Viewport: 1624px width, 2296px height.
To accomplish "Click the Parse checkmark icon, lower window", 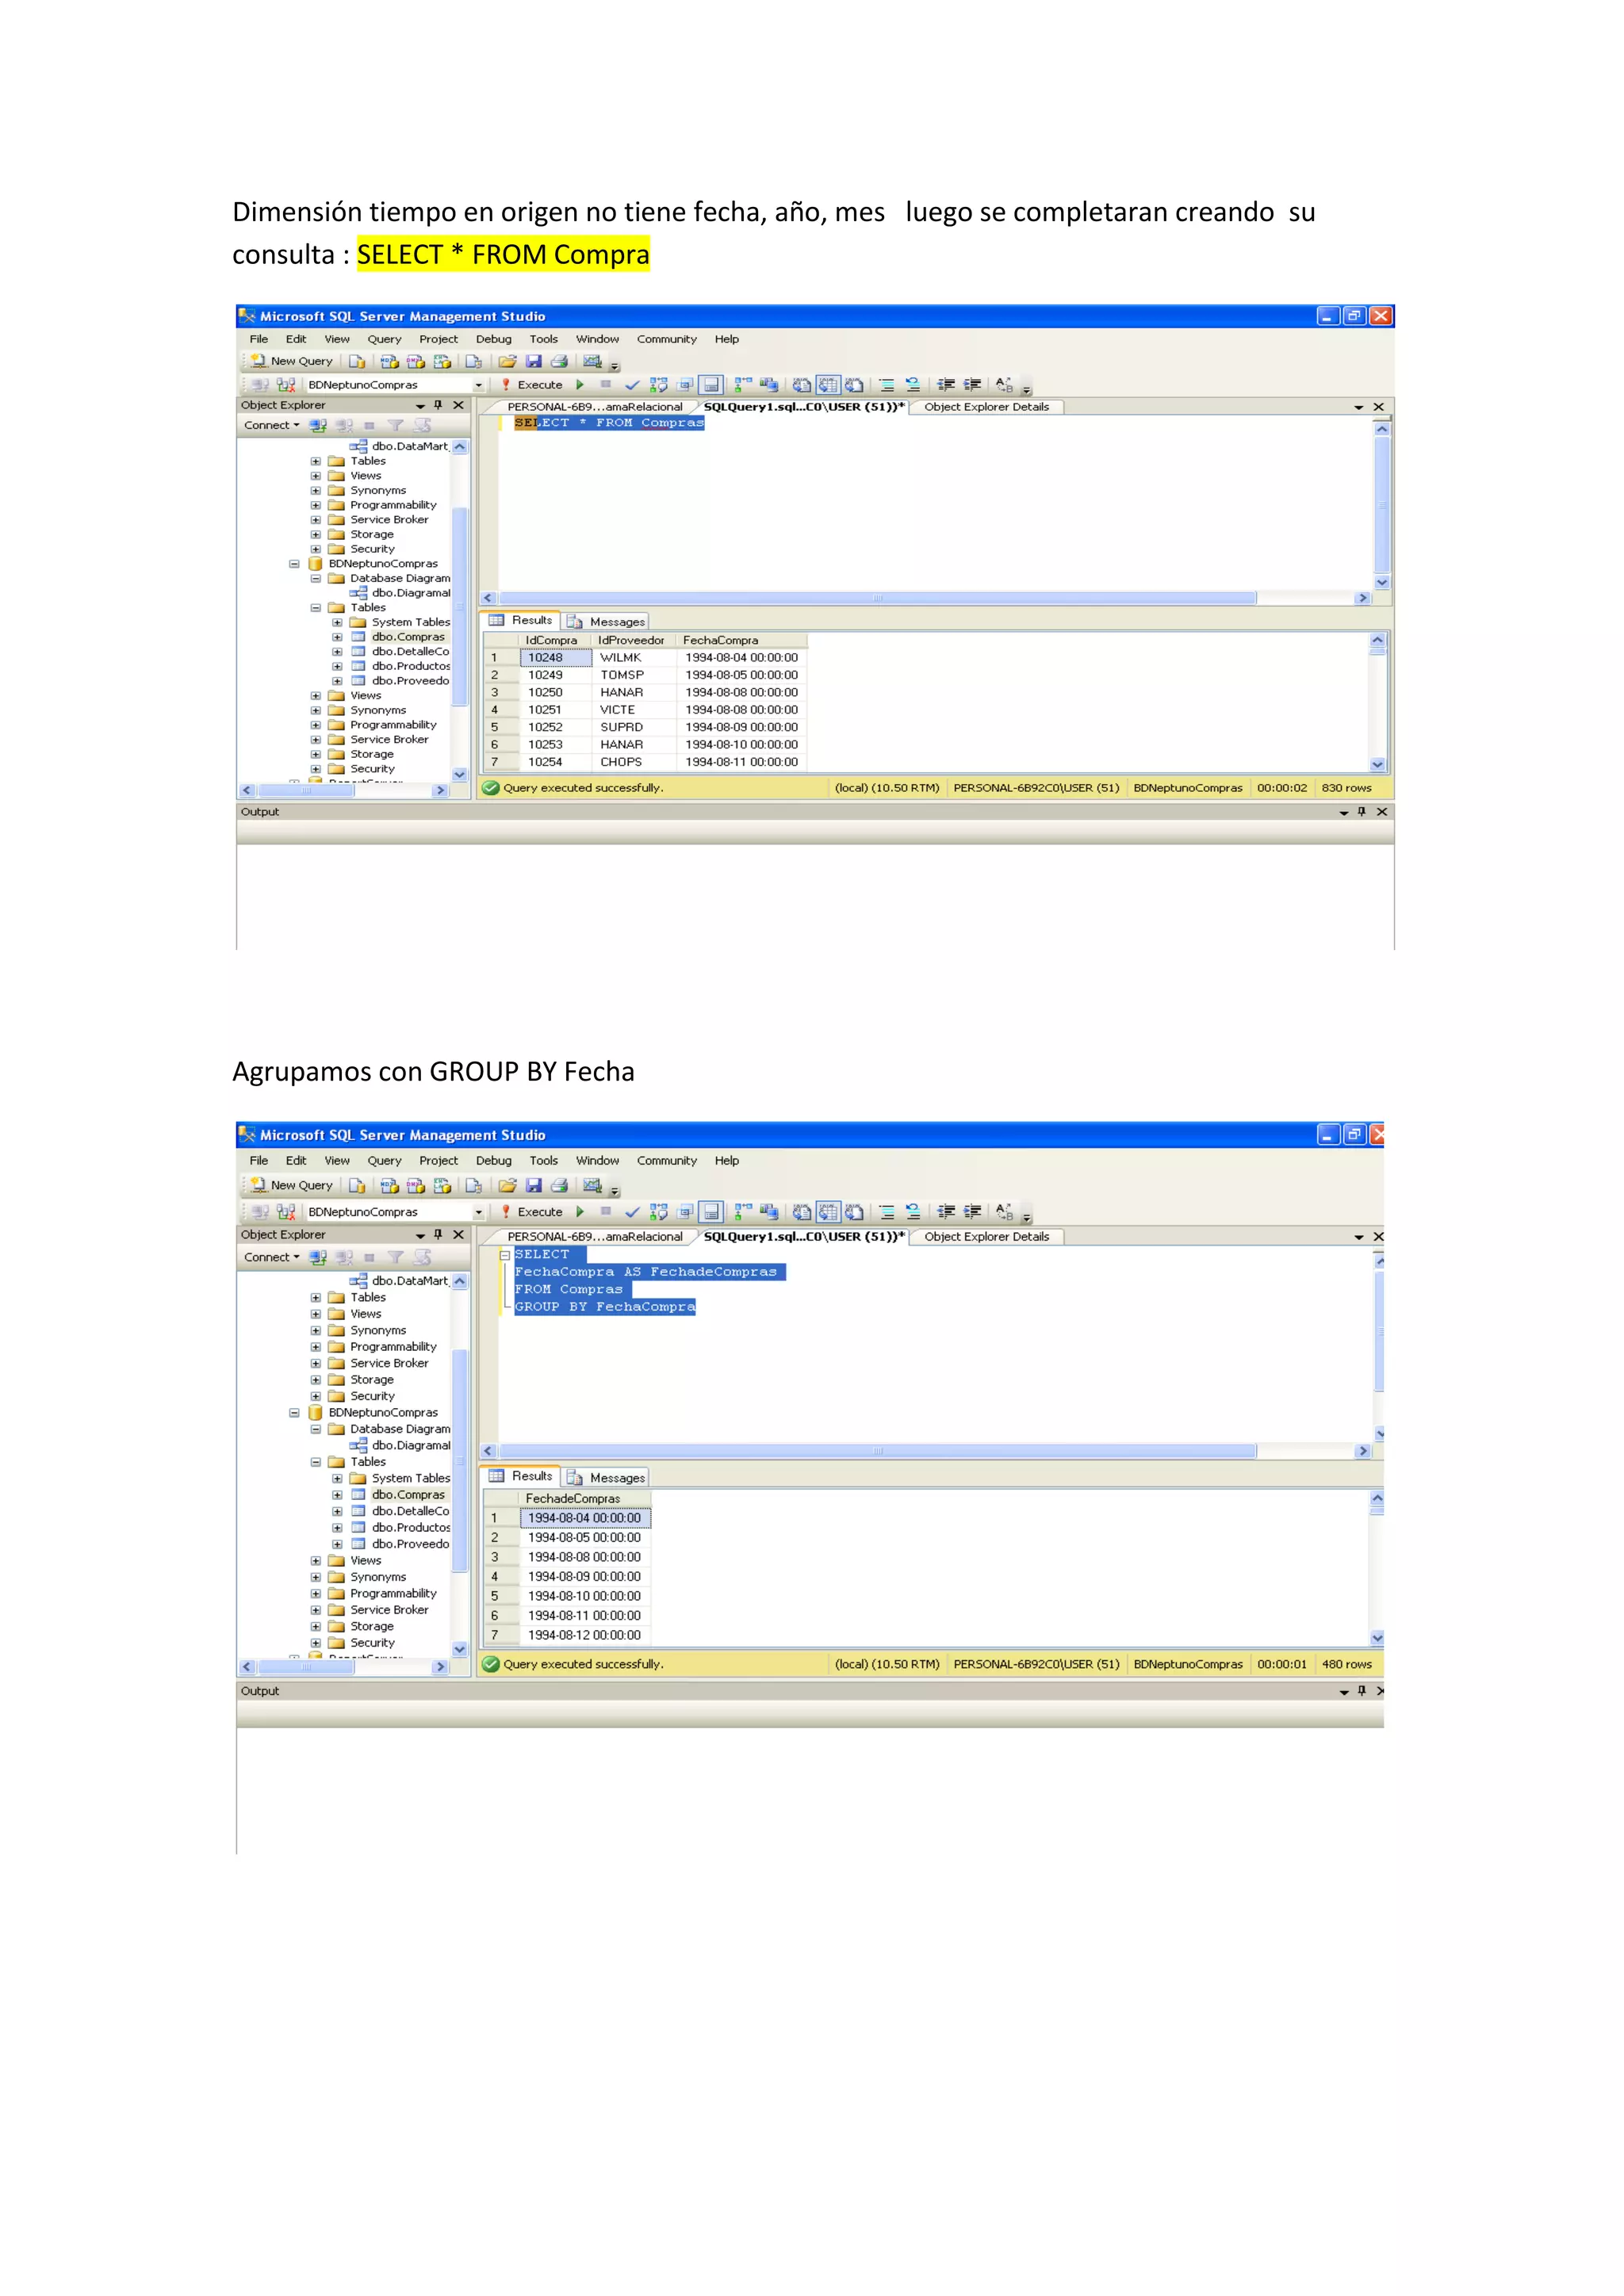I will 632,1212.
